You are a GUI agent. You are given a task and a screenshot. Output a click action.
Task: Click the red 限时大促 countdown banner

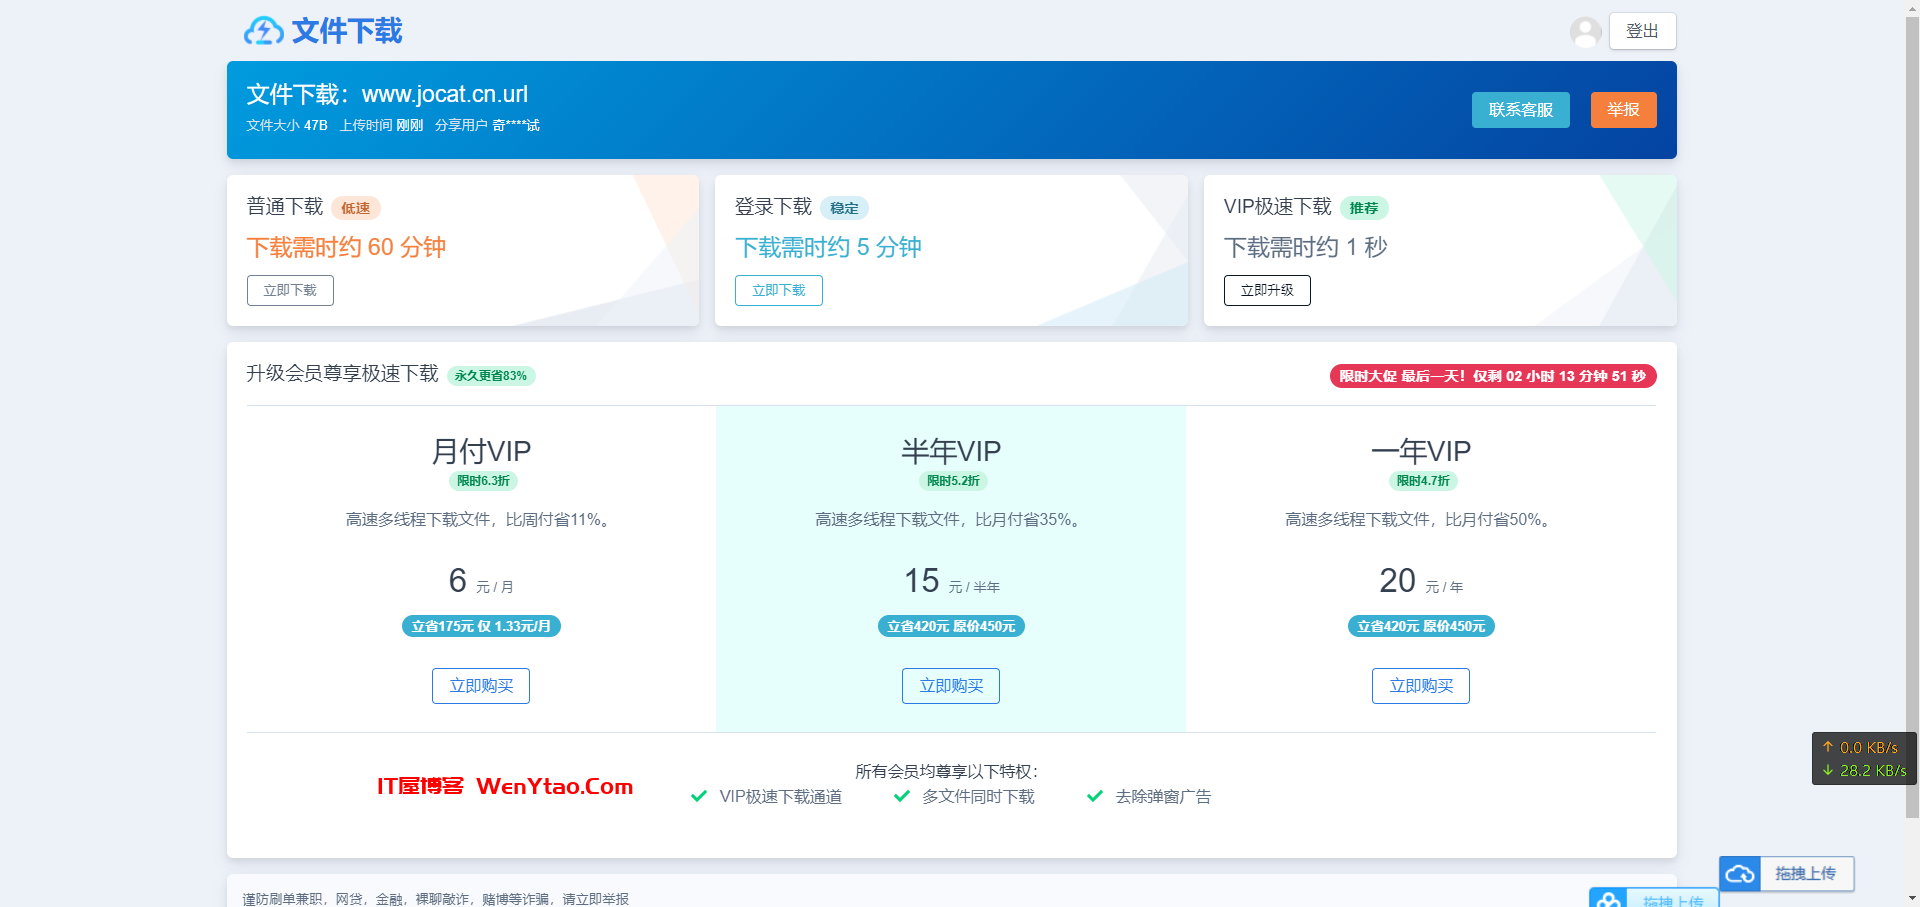tap(1493, 376)
